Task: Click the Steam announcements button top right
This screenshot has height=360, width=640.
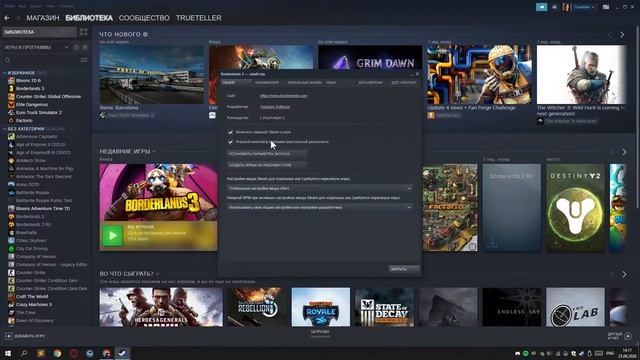Action: (542, 7)
